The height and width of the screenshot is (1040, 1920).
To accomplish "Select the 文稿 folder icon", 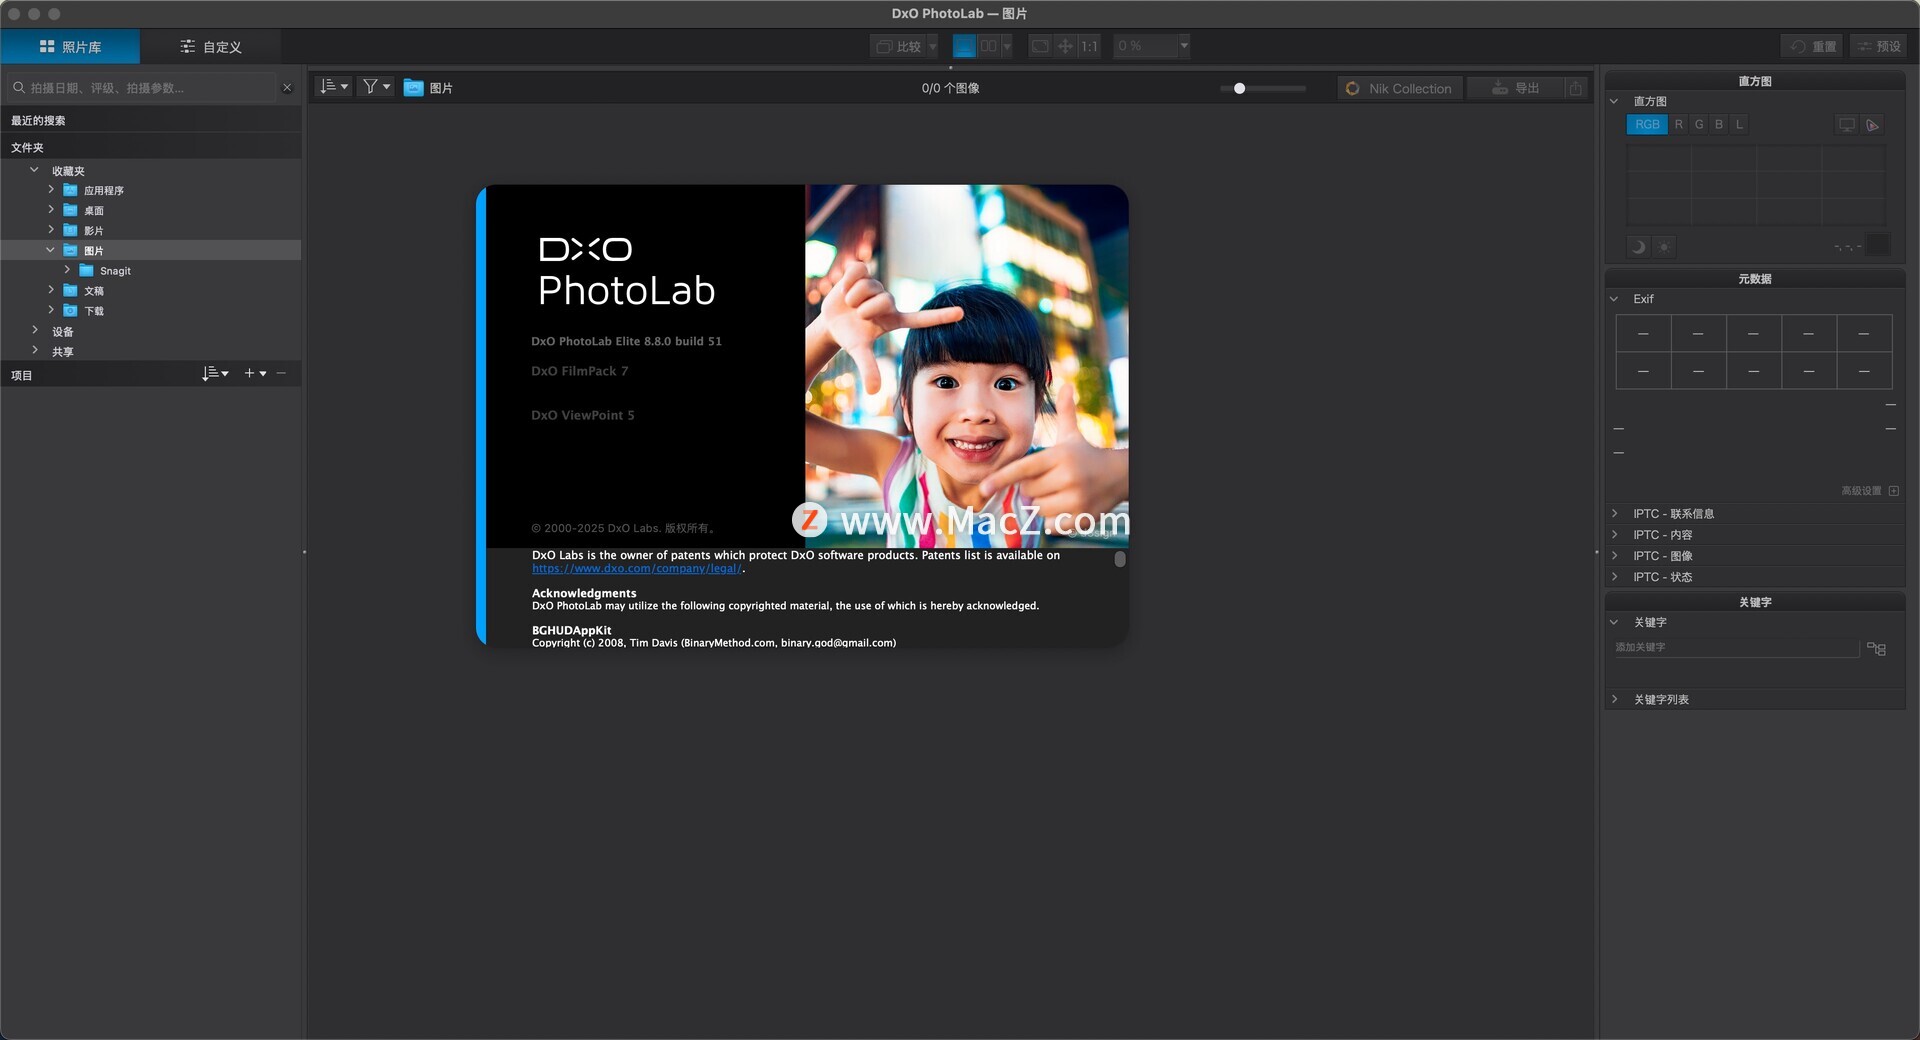I will (x=70, y=291).
